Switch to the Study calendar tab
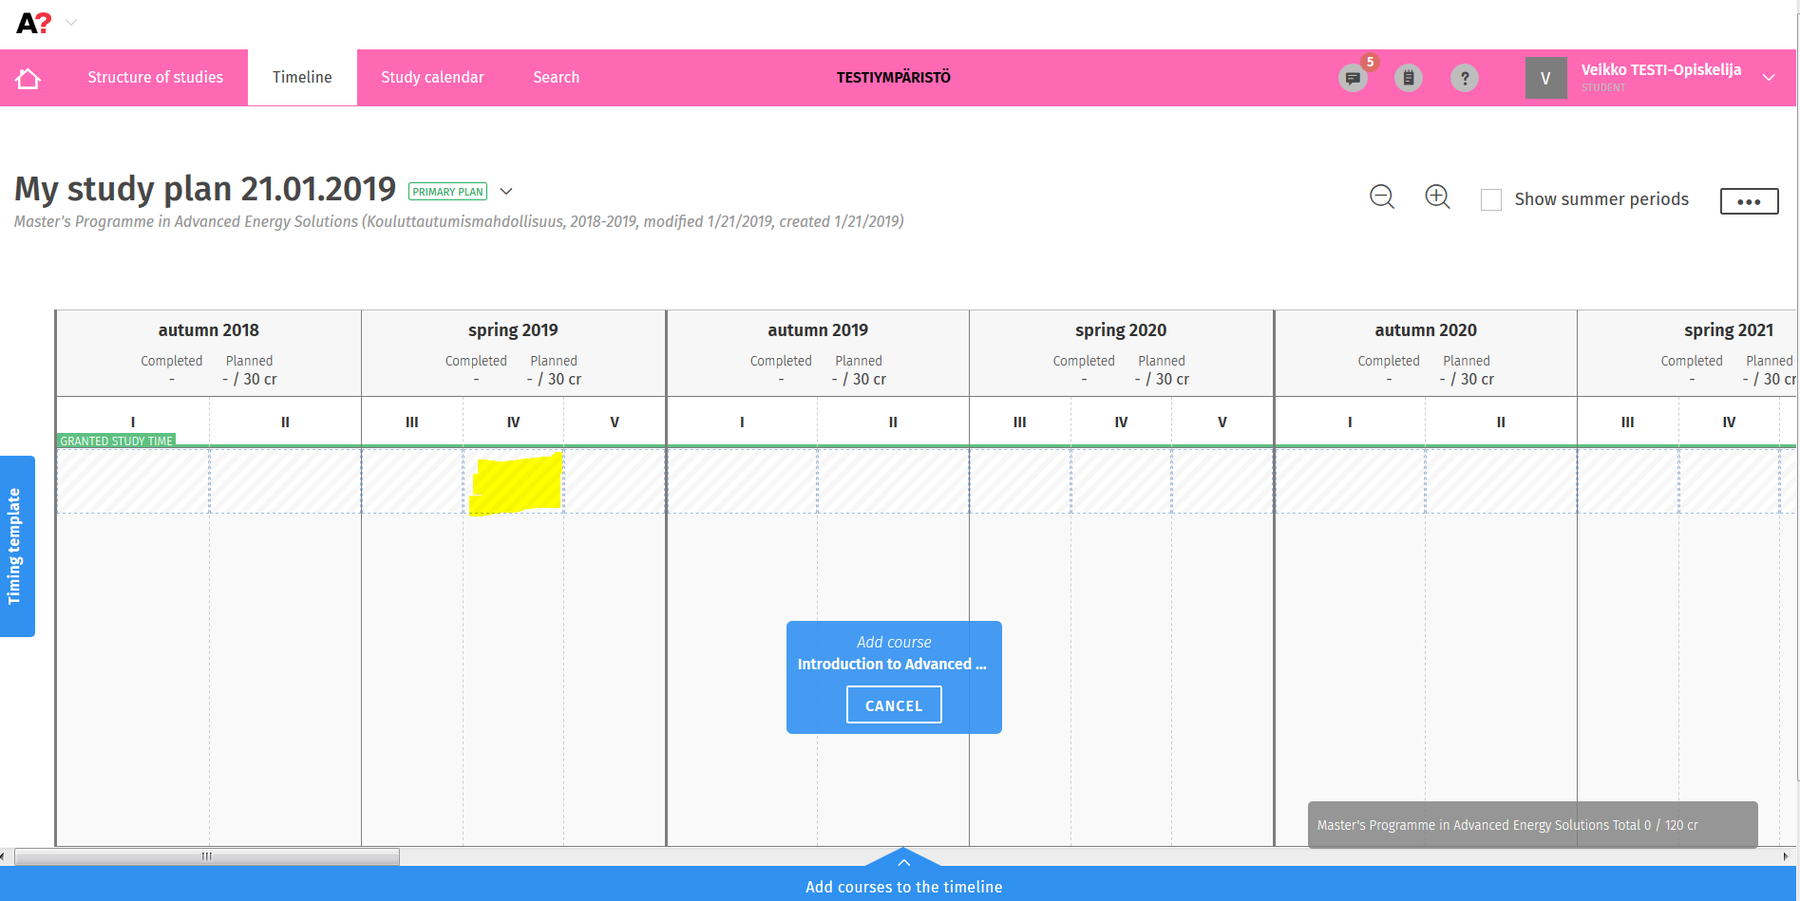Screen dimensions: 1800x901 tap(432, 78)
